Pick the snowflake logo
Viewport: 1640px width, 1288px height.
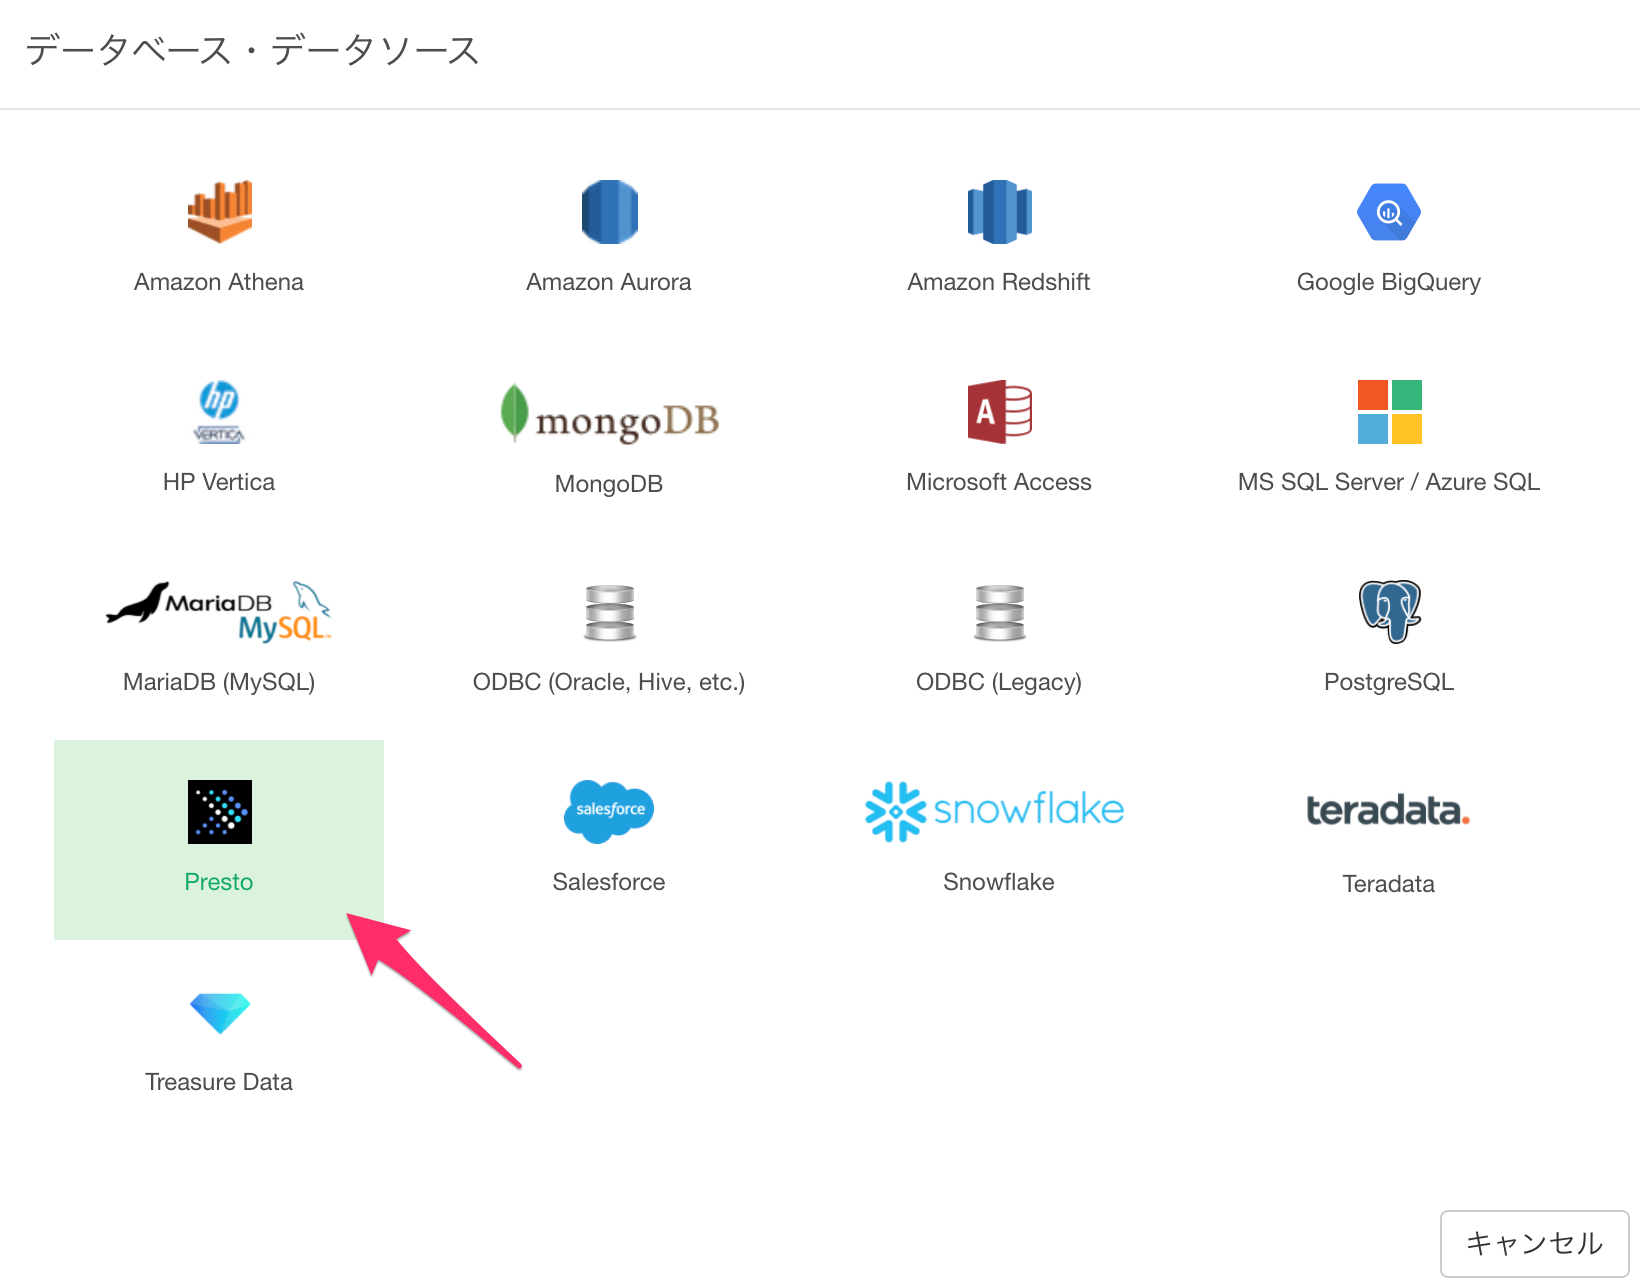coord(995,811)
